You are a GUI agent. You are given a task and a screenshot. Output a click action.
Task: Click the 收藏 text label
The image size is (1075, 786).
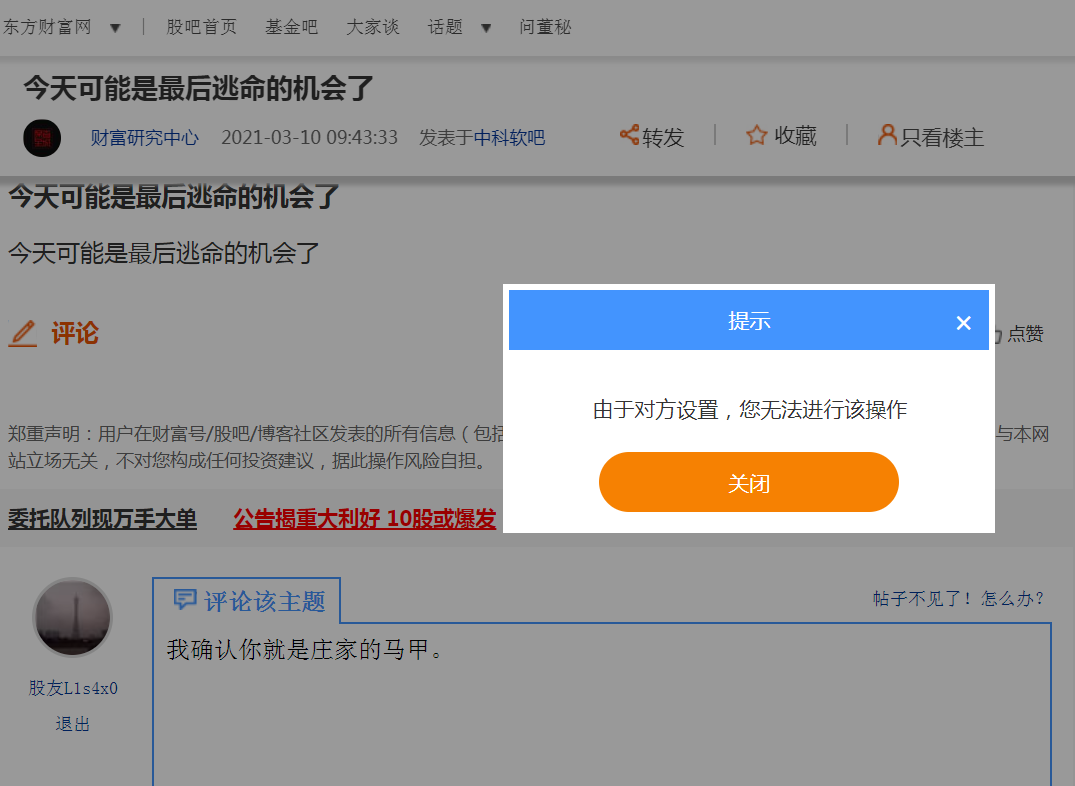pos(795,136)
